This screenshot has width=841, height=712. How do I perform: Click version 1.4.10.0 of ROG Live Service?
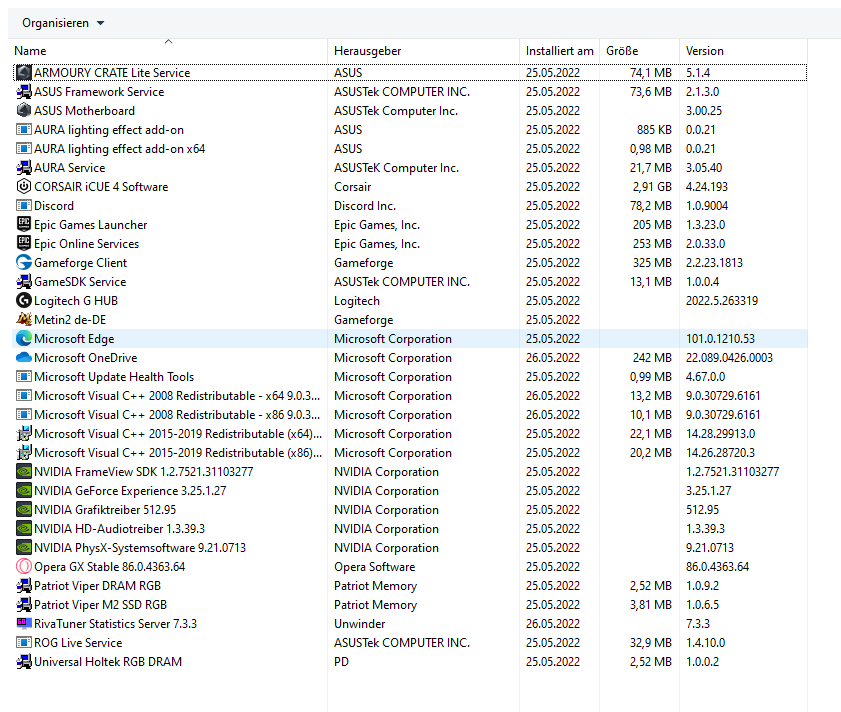click(705, 643)
